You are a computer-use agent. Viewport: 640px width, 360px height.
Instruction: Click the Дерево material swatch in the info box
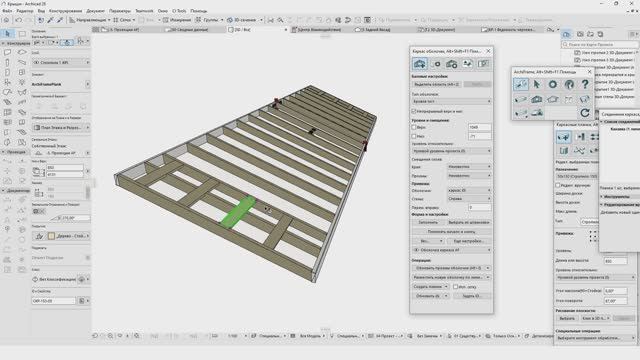coord(52,236)
